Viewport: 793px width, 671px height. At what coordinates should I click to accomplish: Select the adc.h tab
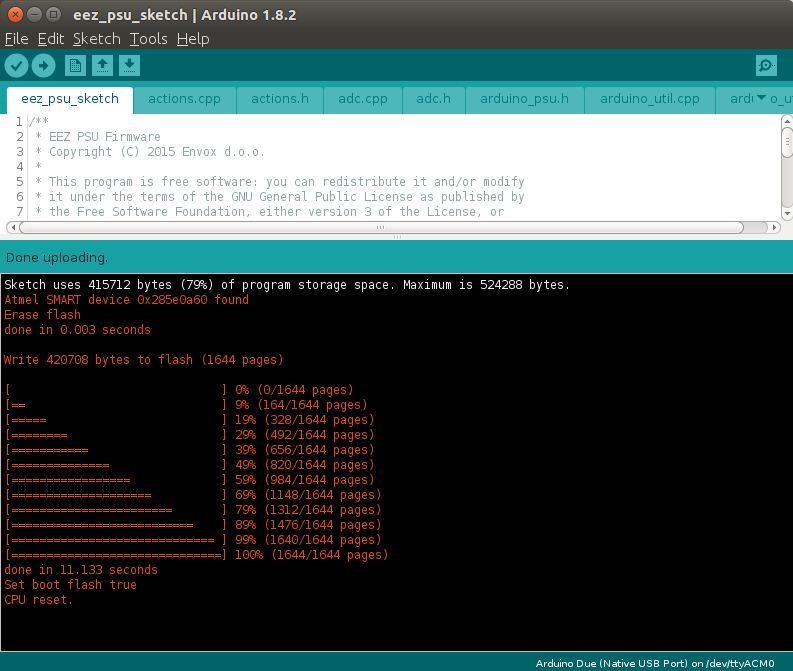click(x=433, y=99)
